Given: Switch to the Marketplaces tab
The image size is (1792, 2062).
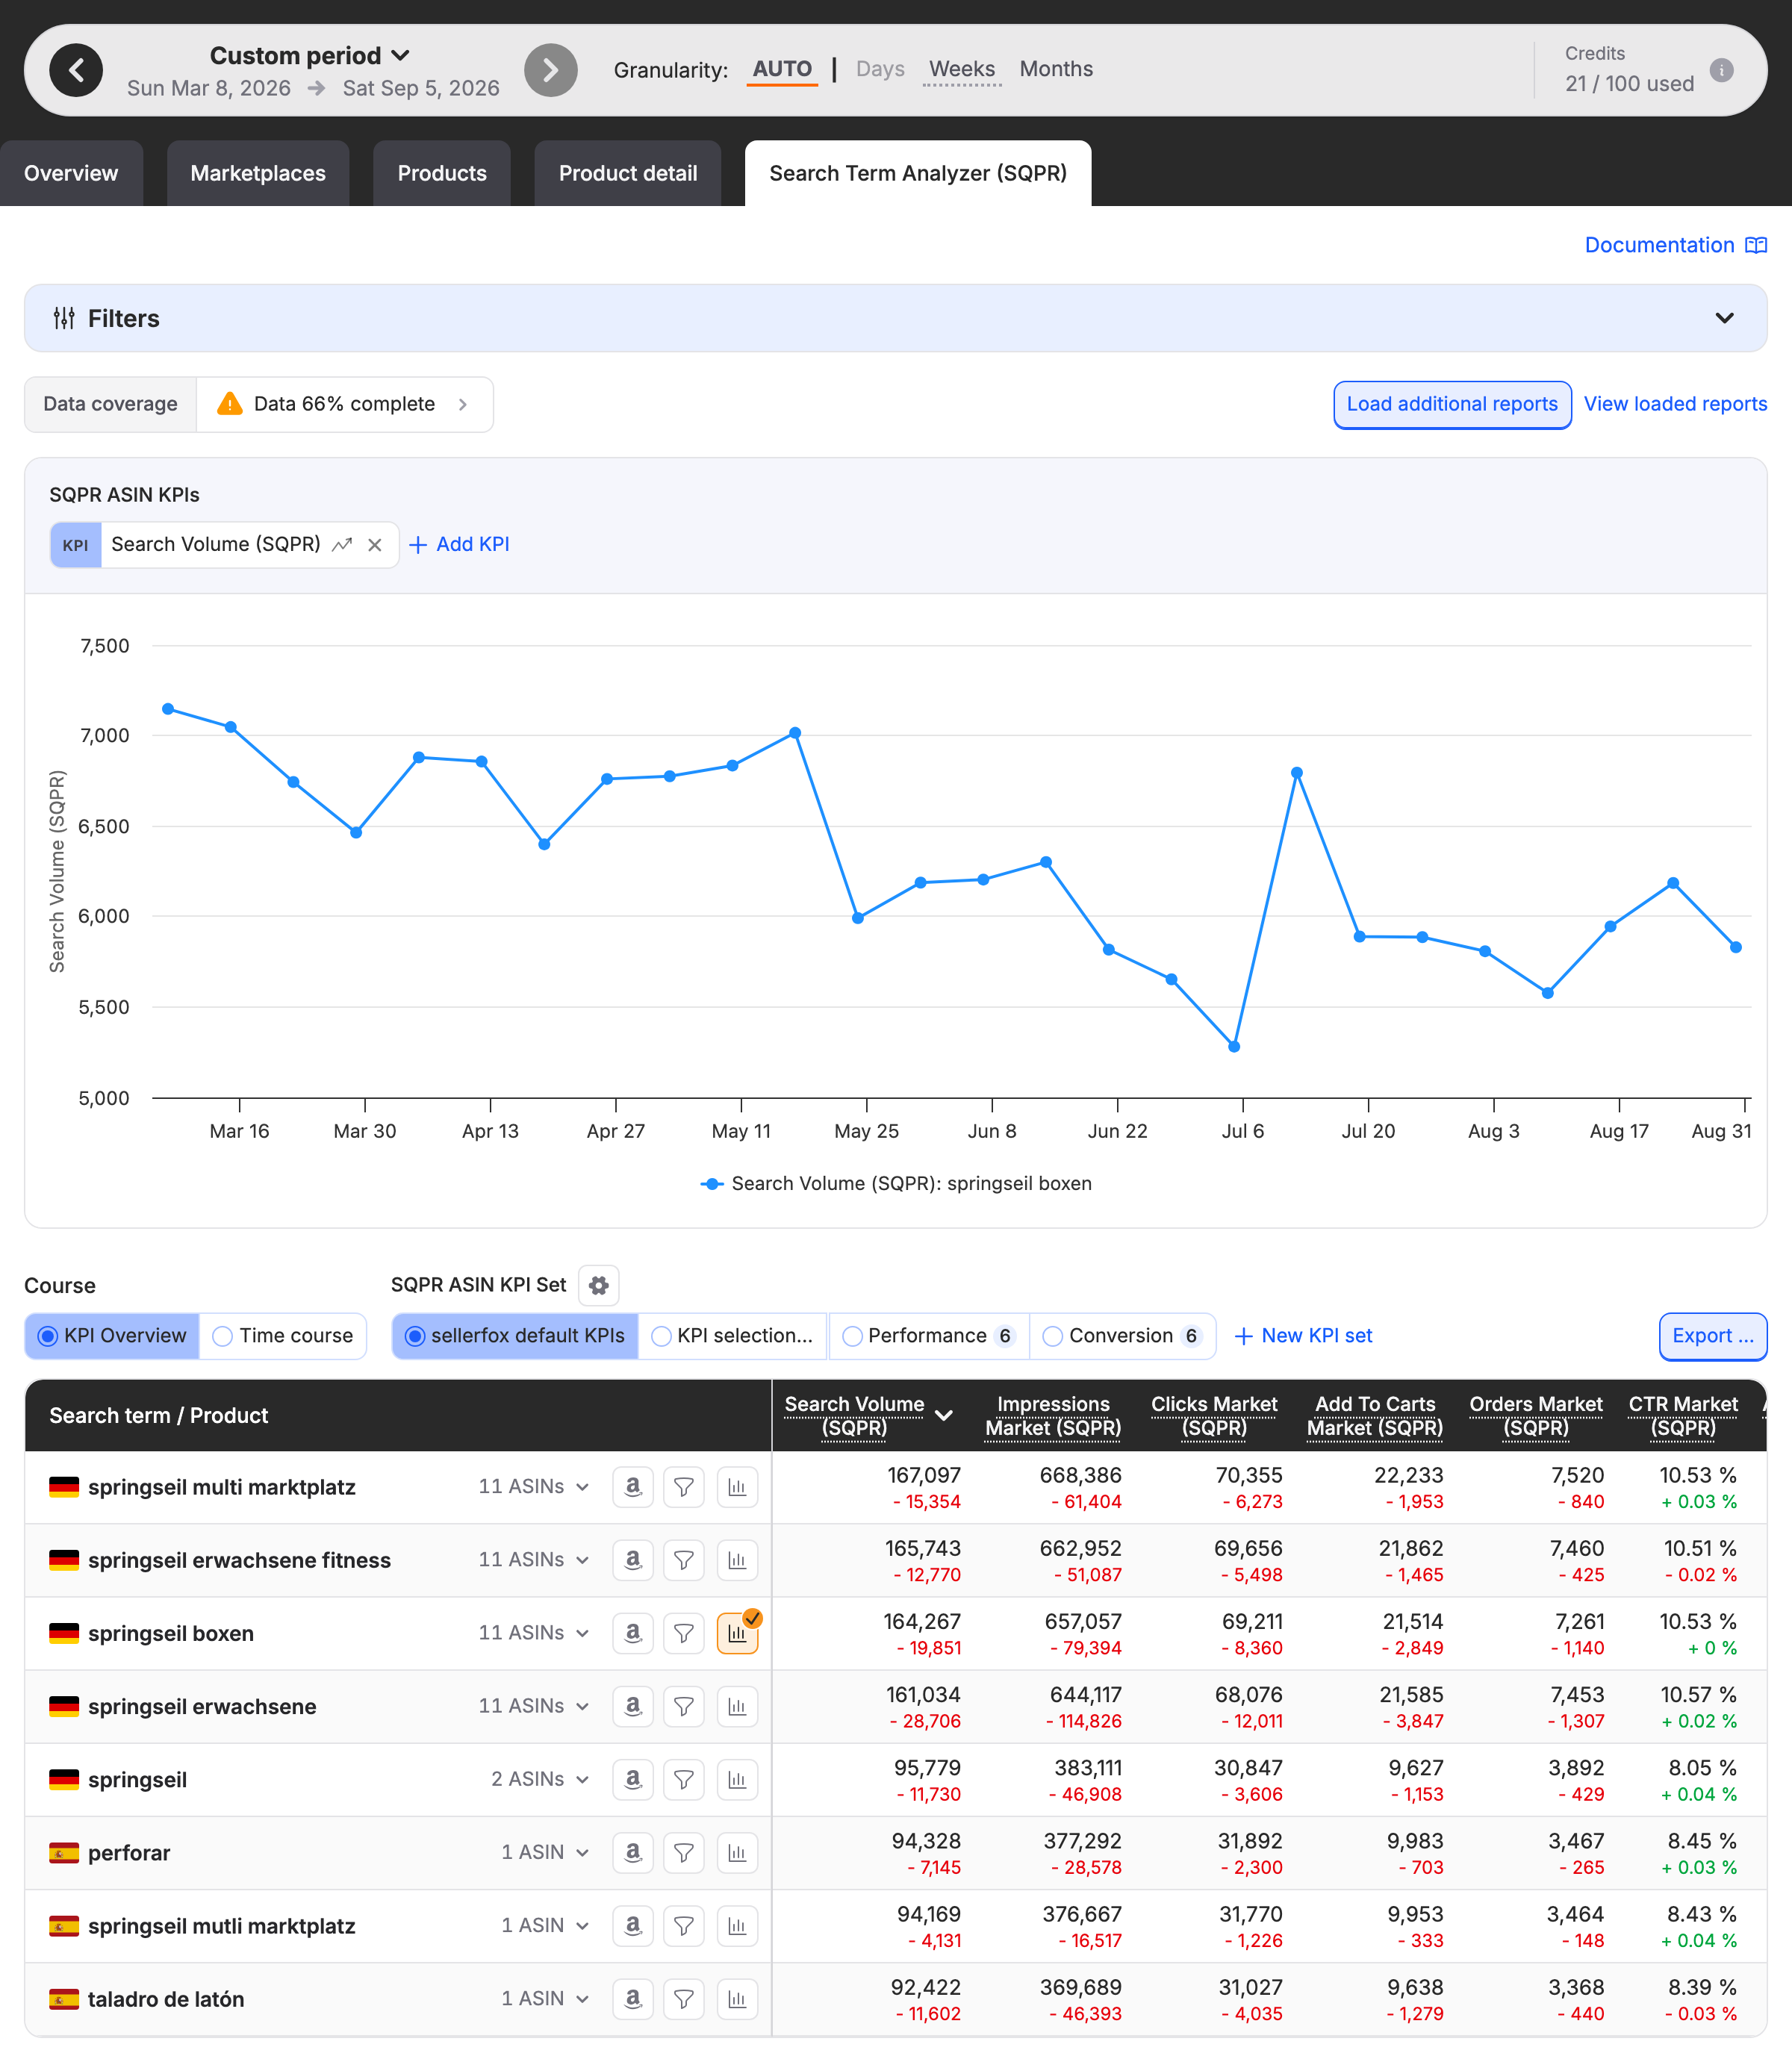Looking at the screenshot, I should click(258, 173).
